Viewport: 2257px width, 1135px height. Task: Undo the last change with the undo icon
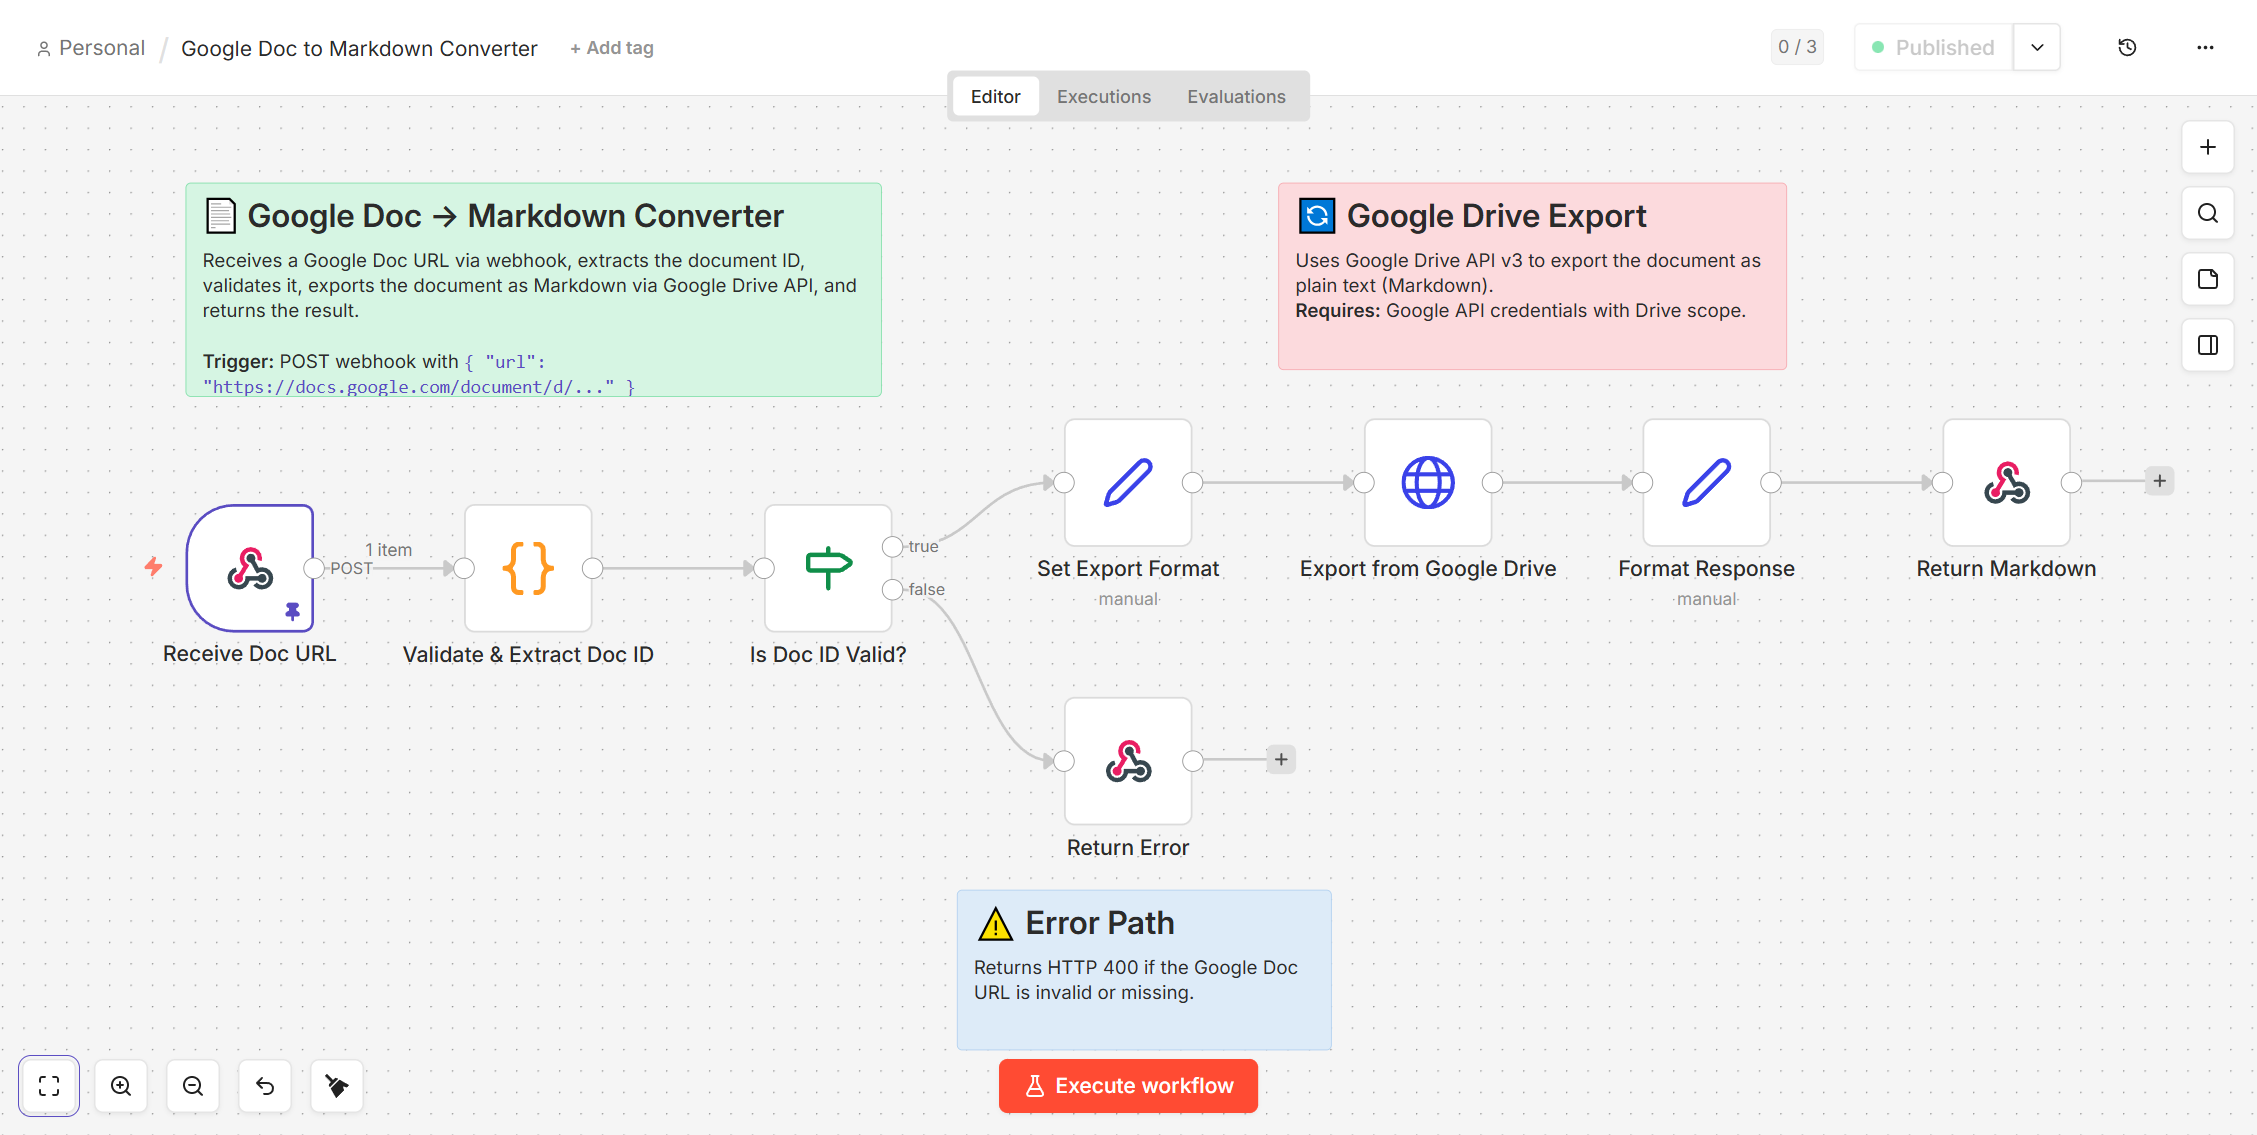pyautogui.click(x=265, y=1085)
